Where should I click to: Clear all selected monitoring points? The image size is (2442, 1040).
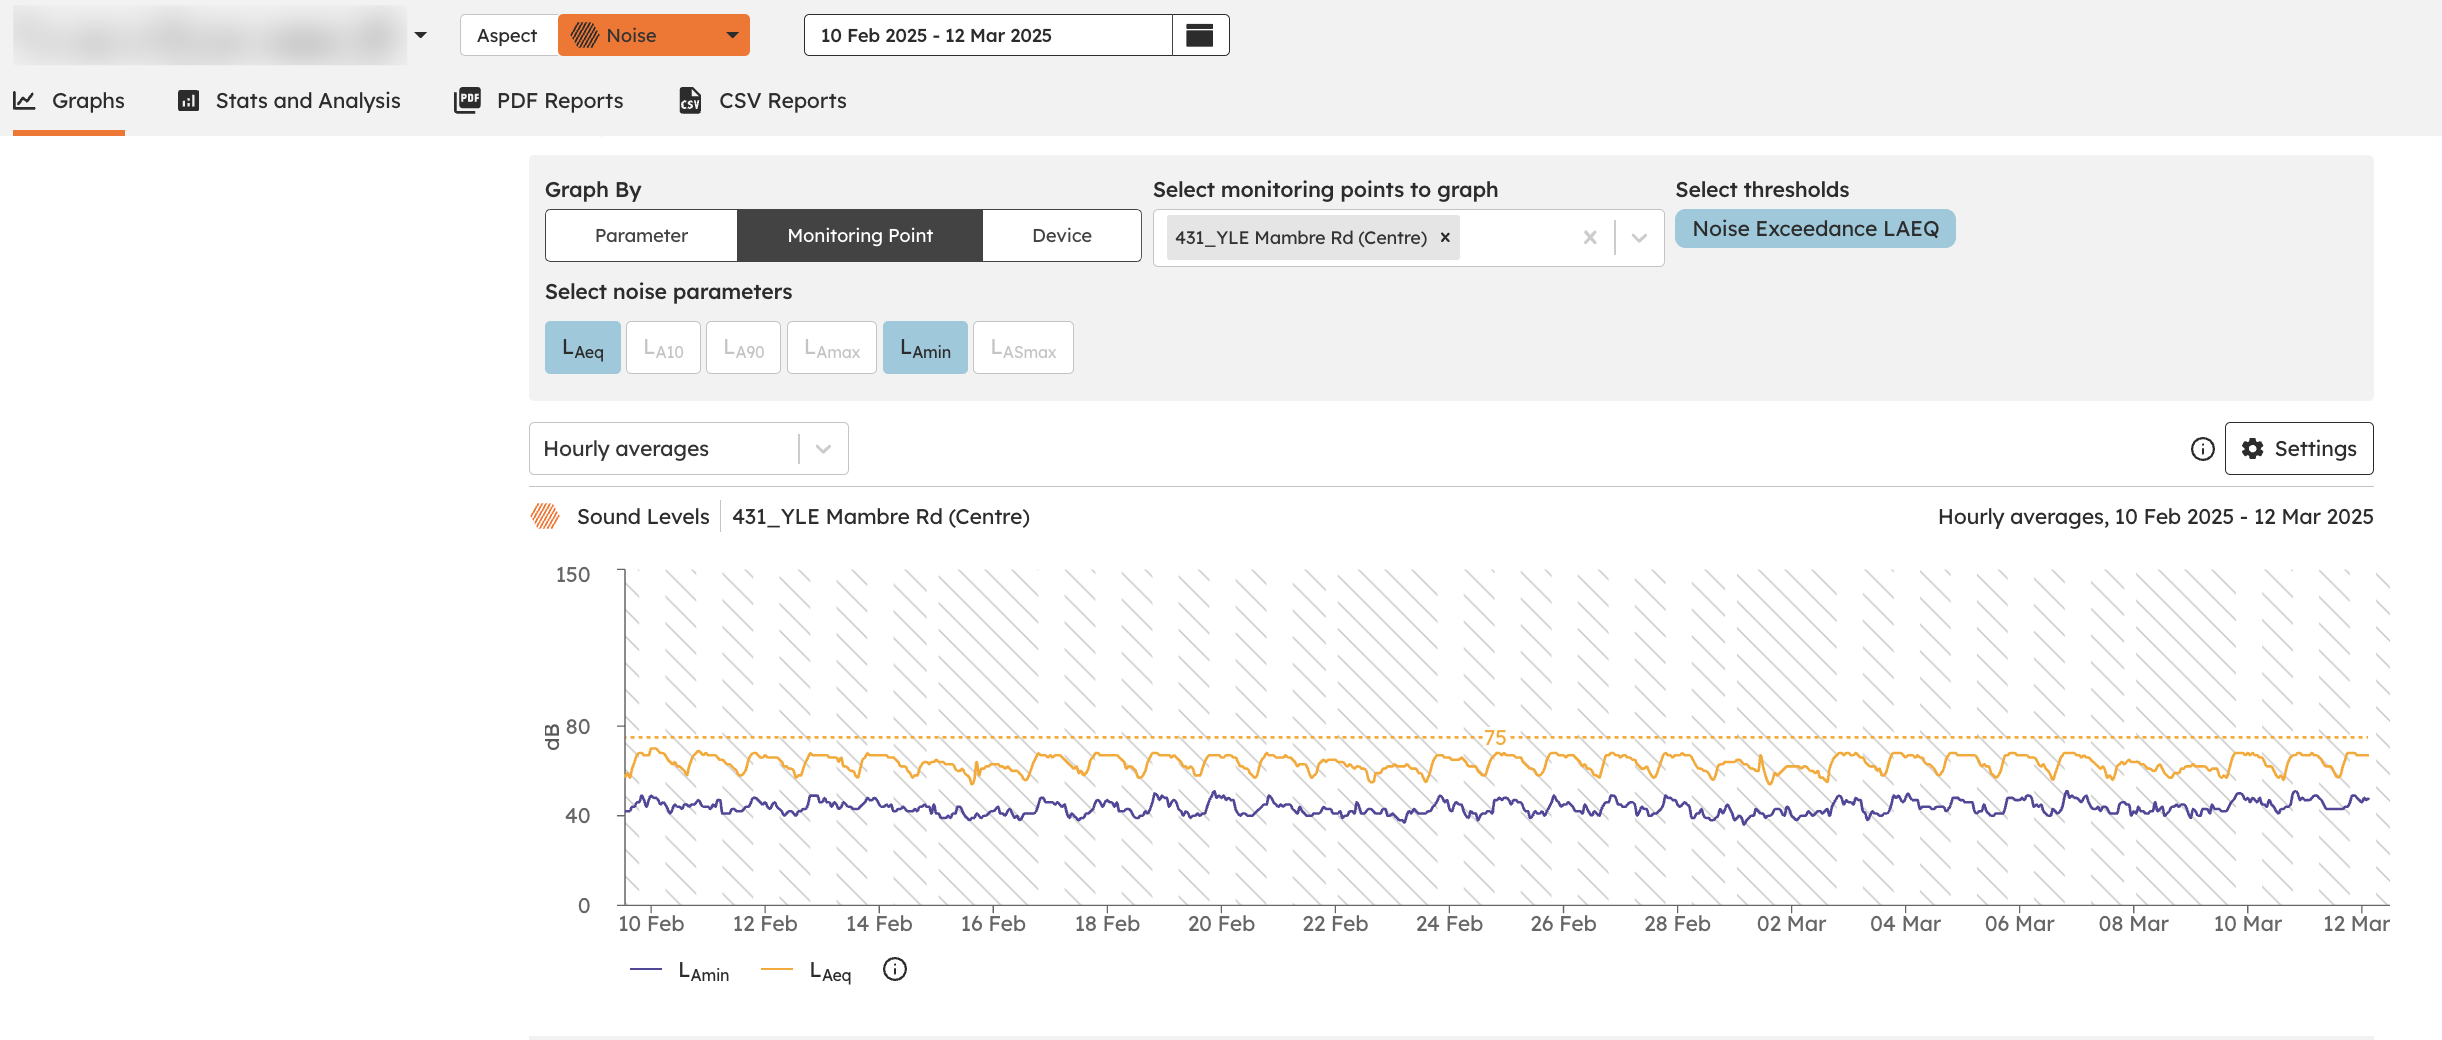tap(1590, 238)
